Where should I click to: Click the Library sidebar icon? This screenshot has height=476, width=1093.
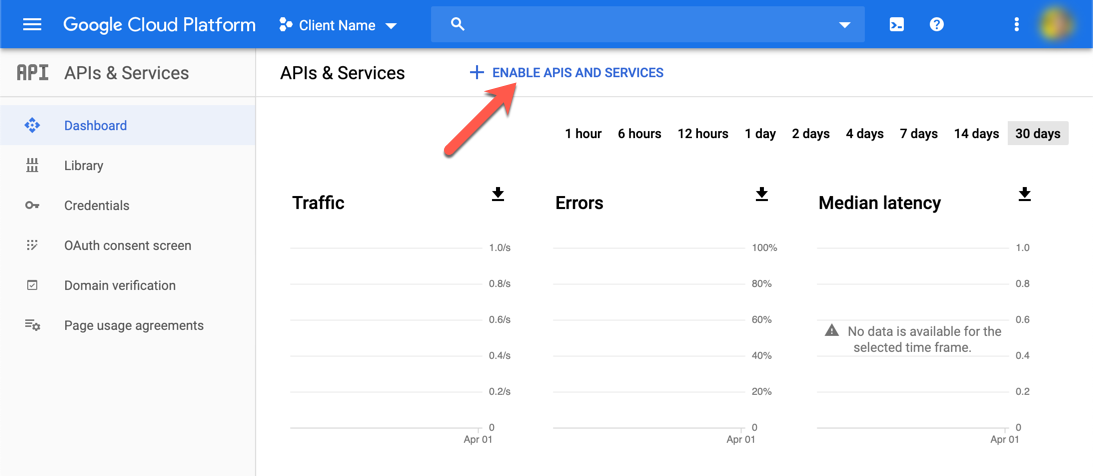pyautogui.click(x=32, y=166)
